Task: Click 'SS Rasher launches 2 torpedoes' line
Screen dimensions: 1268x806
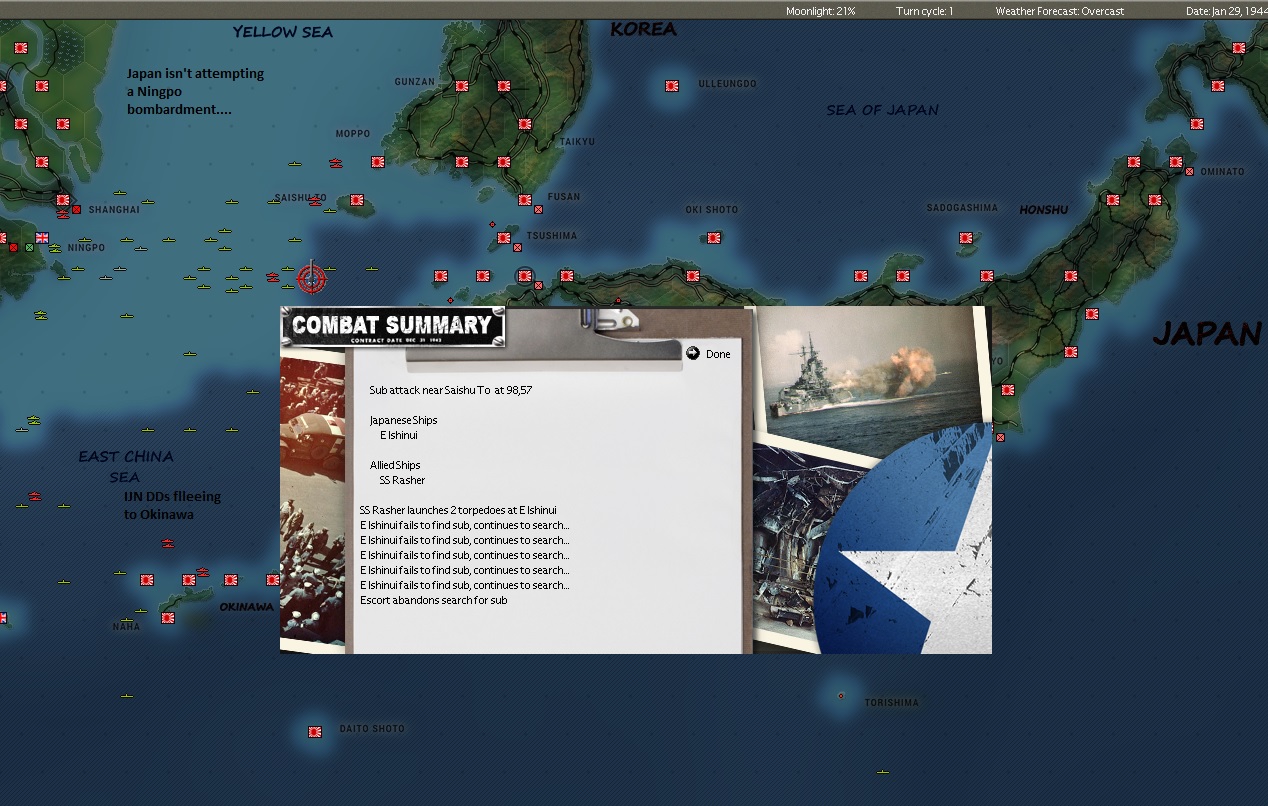Action: [x=458, y=510]
